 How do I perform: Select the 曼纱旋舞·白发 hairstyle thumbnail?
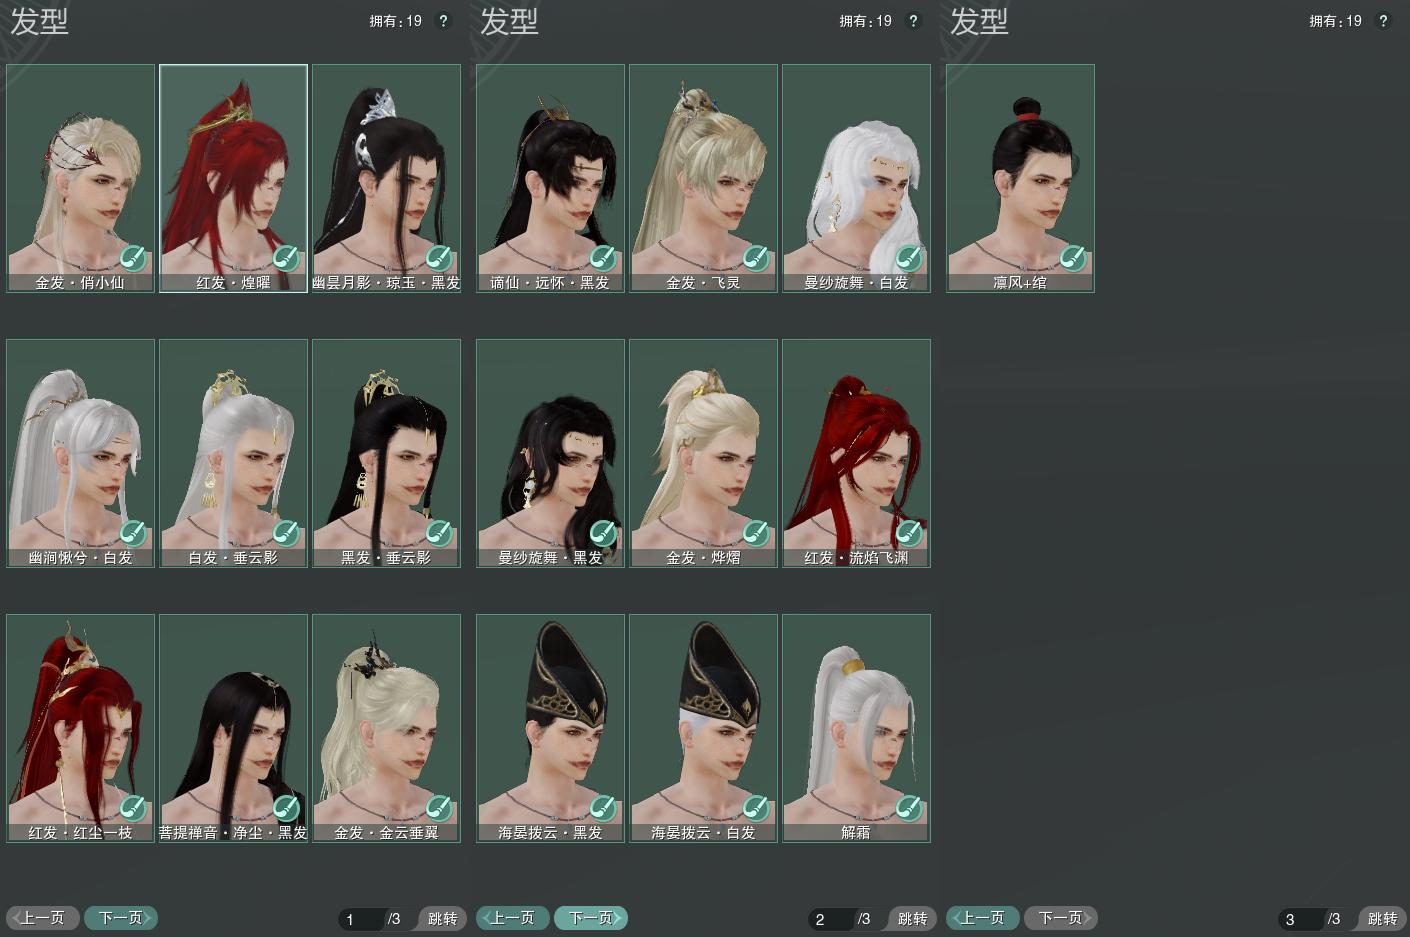[856, 178]
